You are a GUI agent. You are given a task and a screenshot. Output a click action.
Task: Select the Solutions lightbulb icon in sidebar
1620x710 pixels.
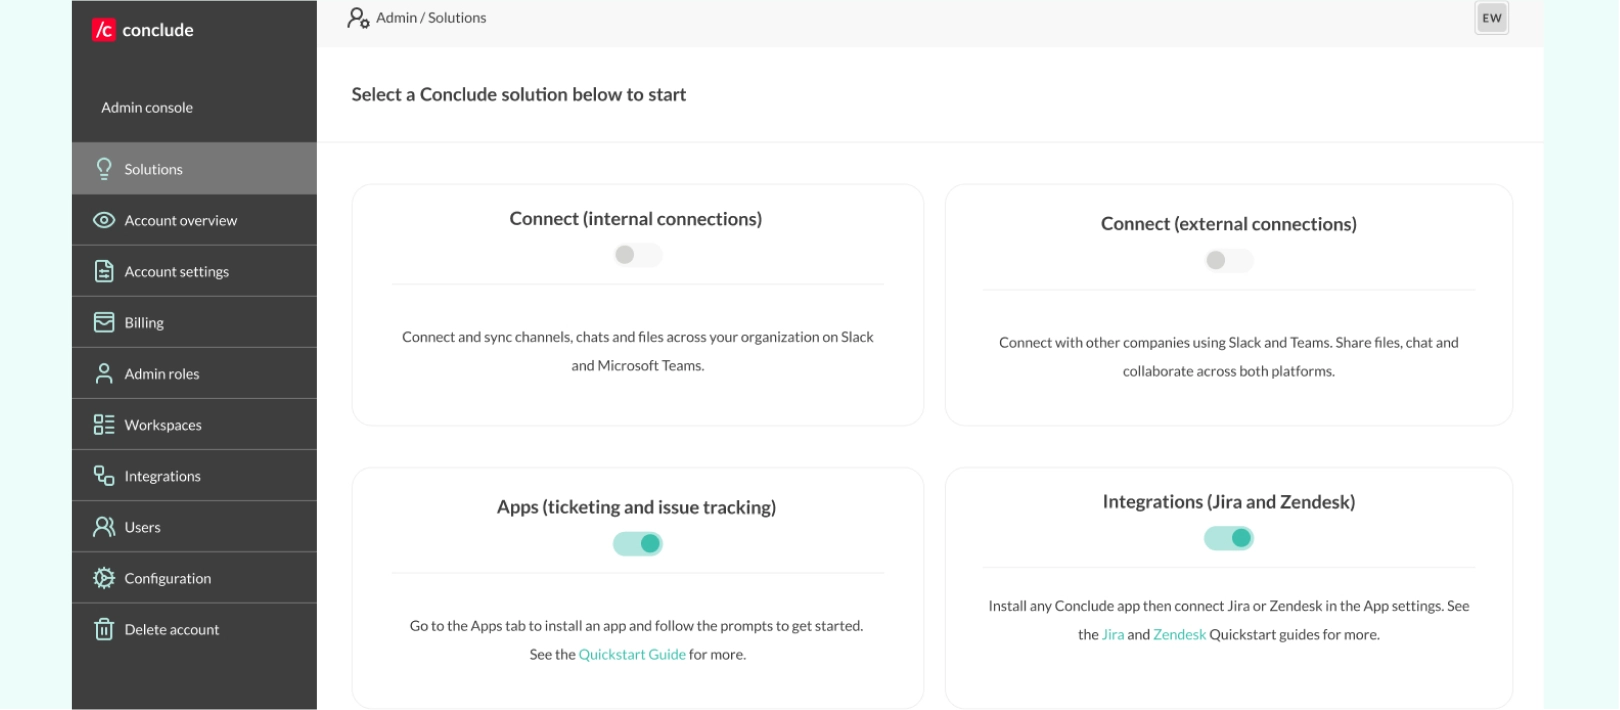103,168
